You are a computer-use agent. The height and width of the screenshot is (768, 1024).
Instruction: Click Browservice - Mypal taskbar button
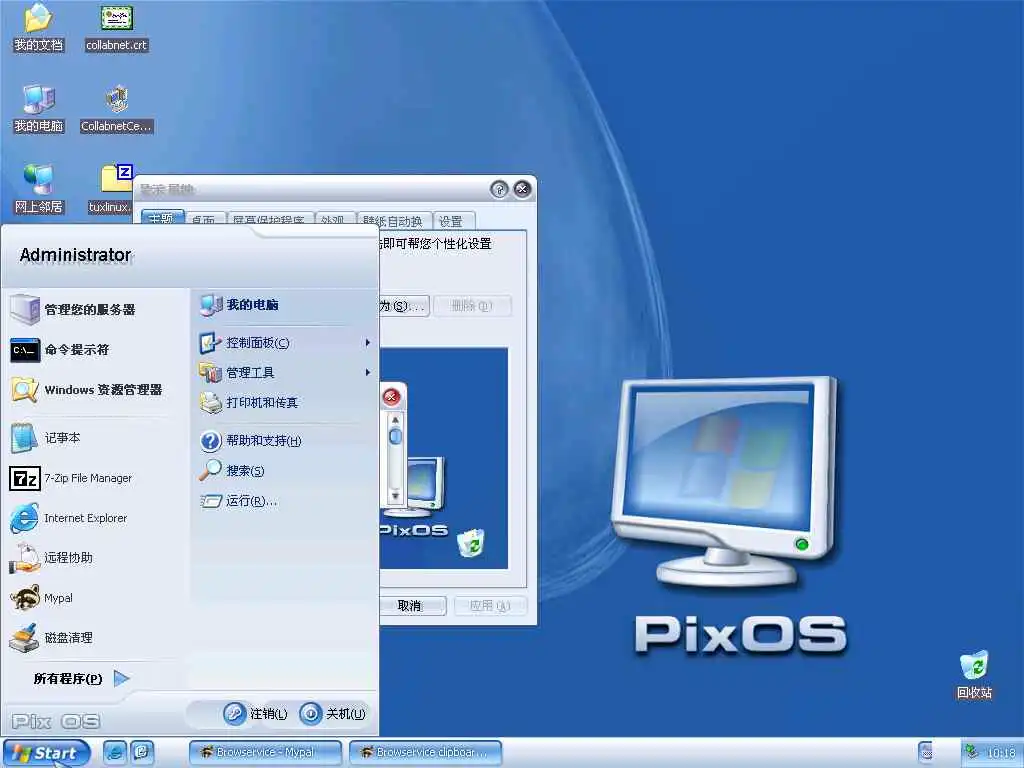coord(266,752)
